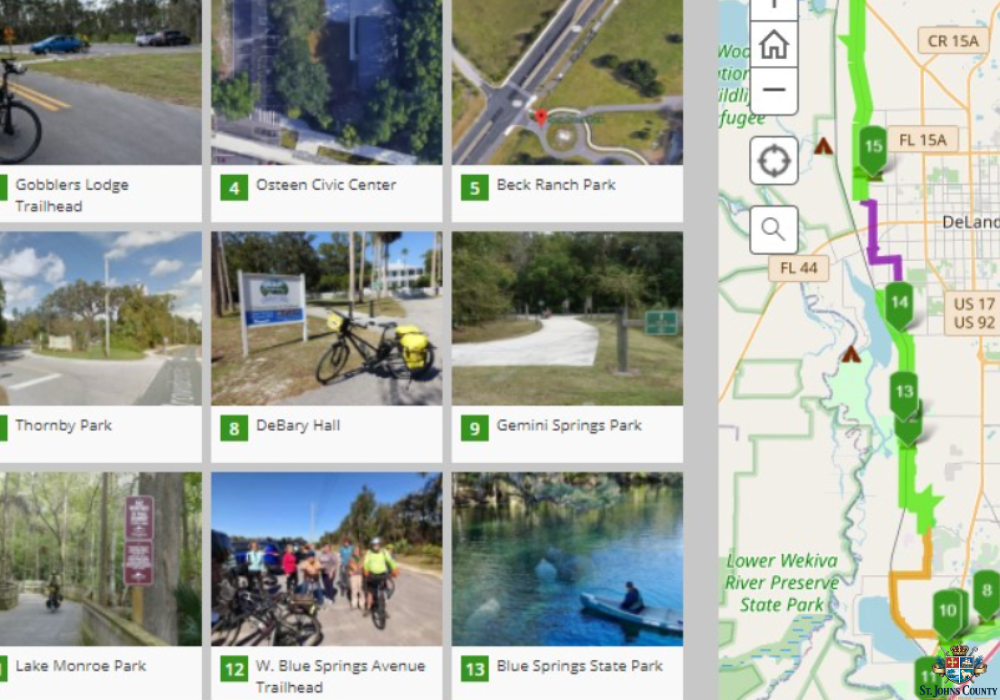The image size is (1000, 700).
Task: View the Gemini Springs Park photo
Action: [567, 318]
